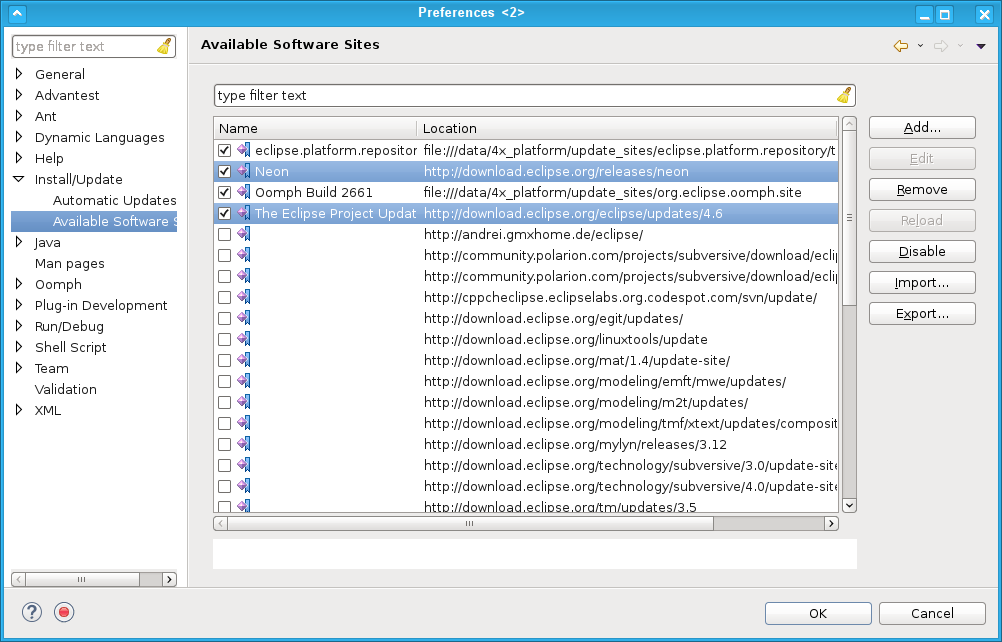Click the site icon for eclipse.platform.repository row
The width and height of the screenshot is (1002, 642).
point(243,149)
